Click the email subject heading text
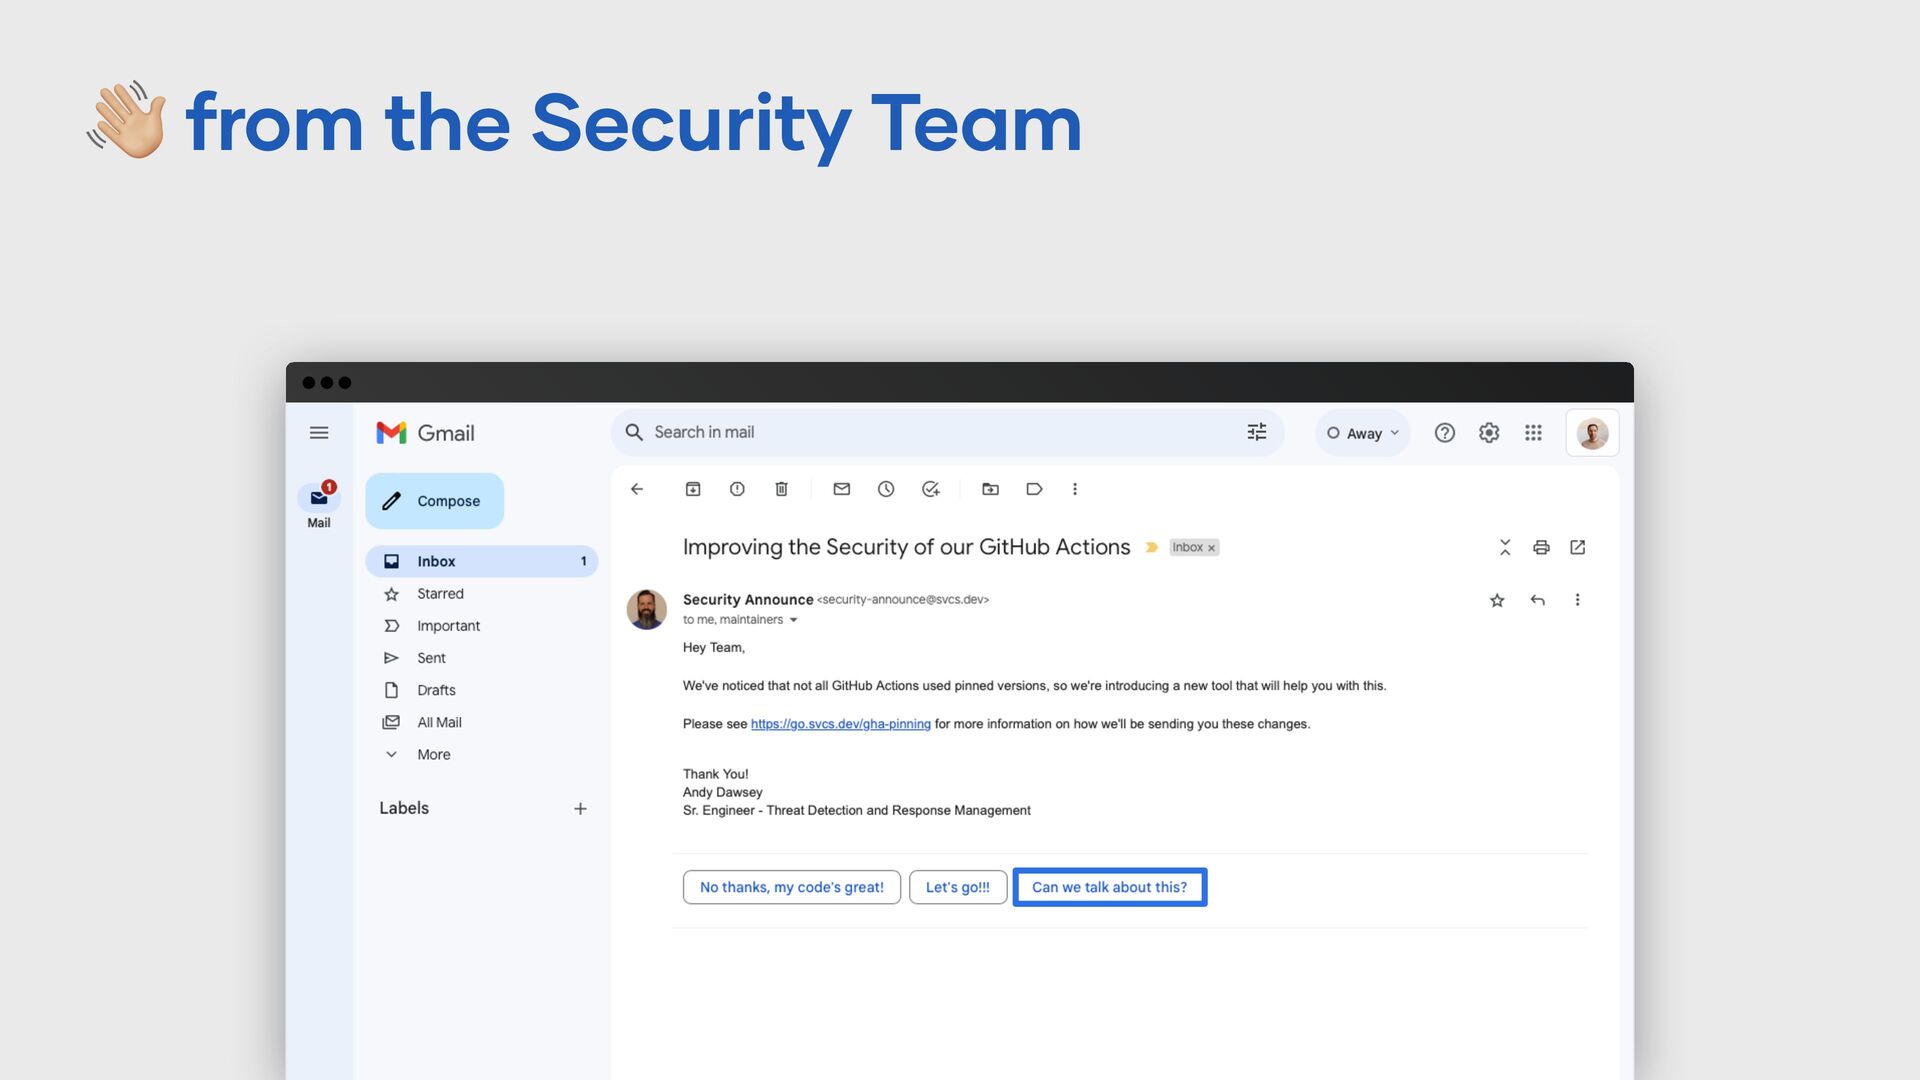This screenshot has height=1080, width=1920. click(906, 547)
